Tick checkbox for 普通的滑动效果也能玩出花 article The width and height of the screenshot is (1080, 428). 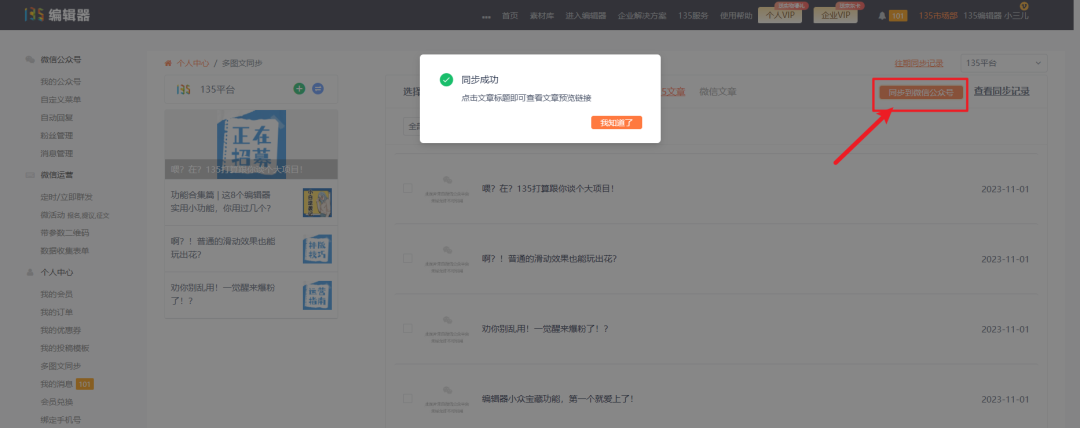pyautogui.click(x=407, y=258)
